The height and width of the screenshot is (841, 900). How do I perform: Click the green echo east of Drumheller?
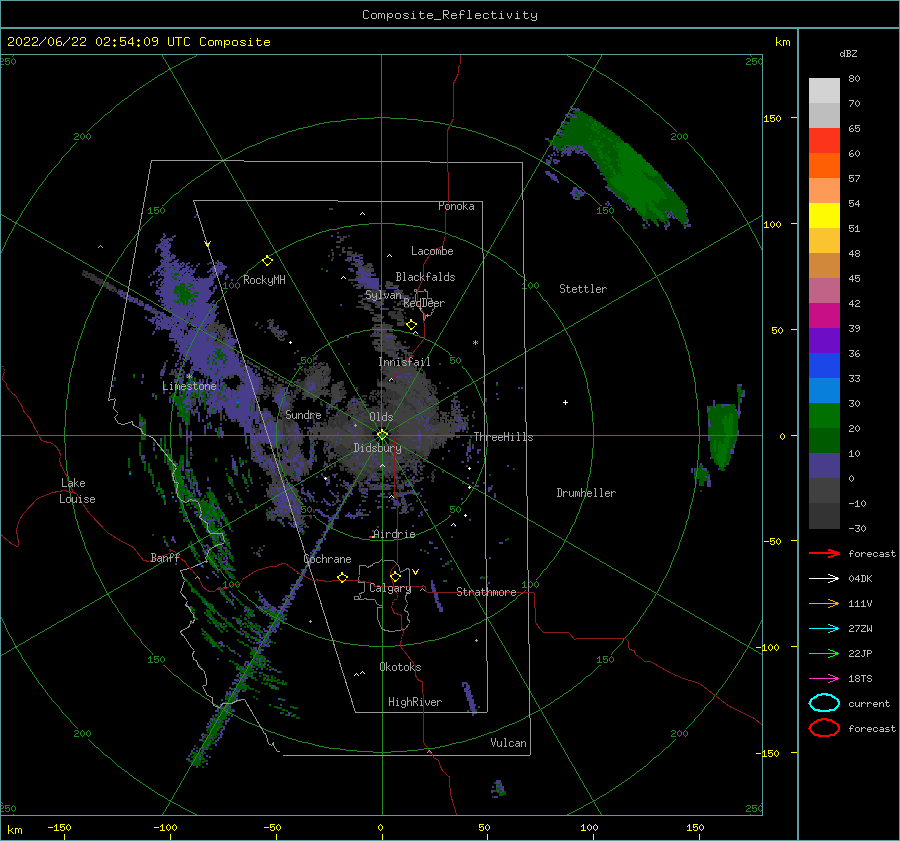pos(721,436)
